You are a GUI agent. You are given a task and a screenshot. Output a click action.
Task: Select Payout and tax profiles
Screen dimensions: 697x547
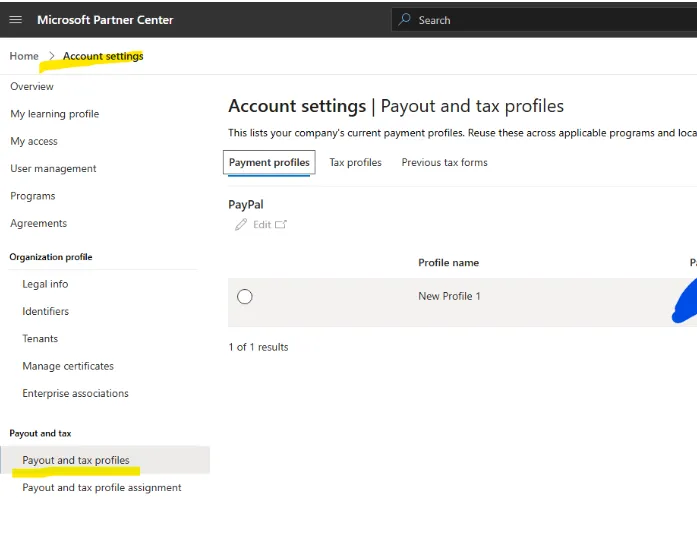105,460
